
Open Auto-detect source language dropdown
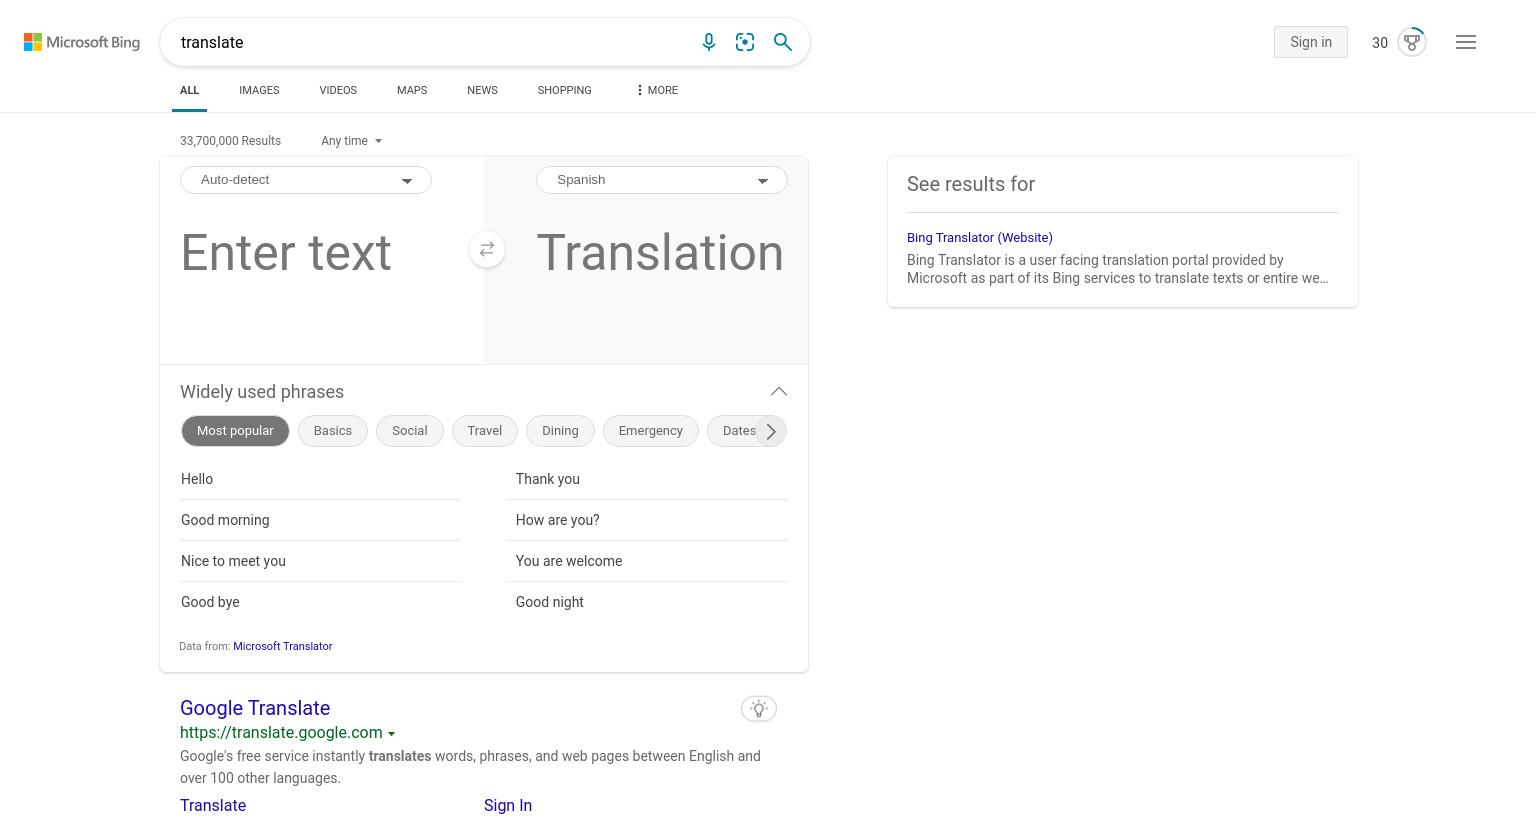pos(306,180)
